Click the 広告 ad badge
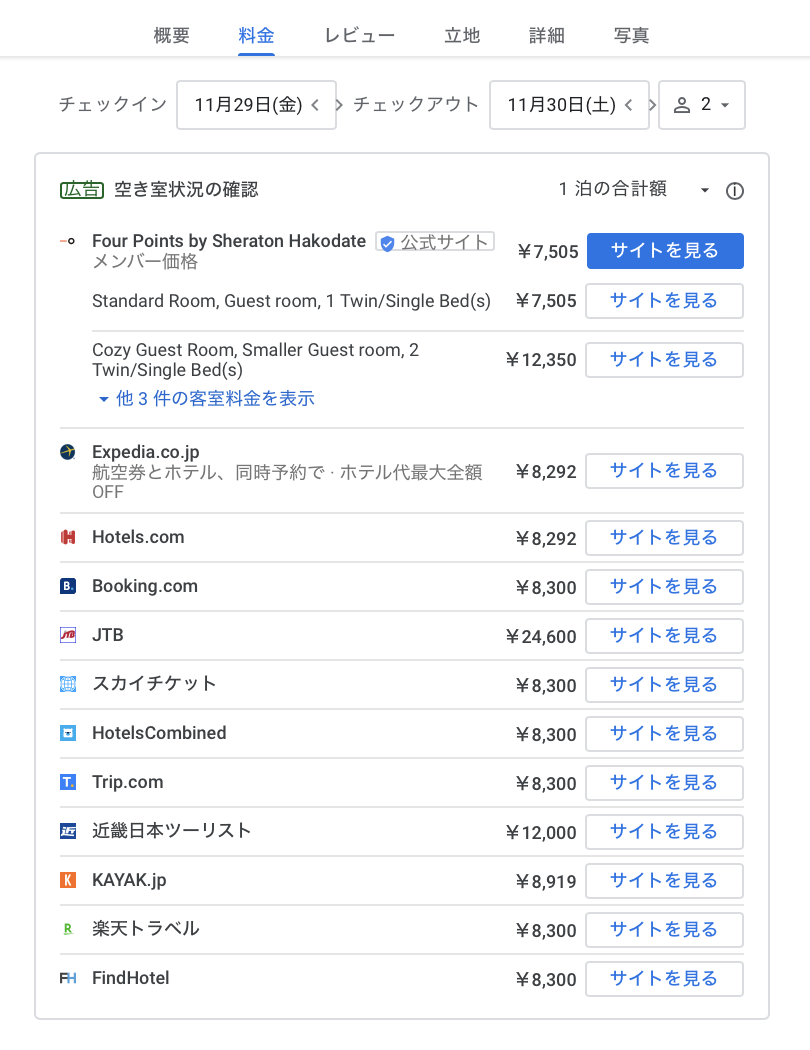This screenshot has height=1050, width=810. [82, 190]
